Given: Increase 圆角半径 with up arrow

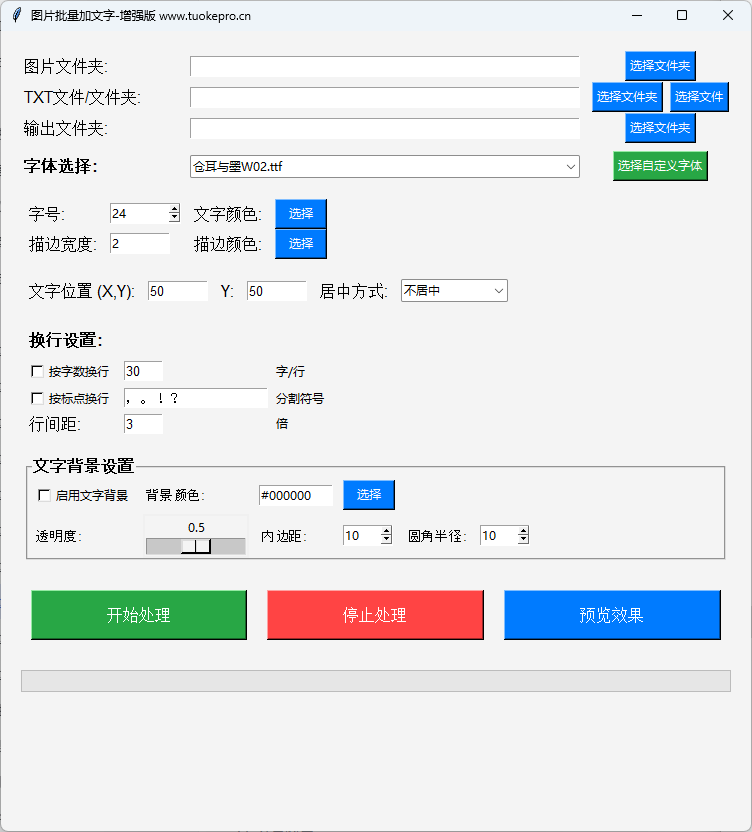Looking at the screenshot, I should [x=523, y=531].
